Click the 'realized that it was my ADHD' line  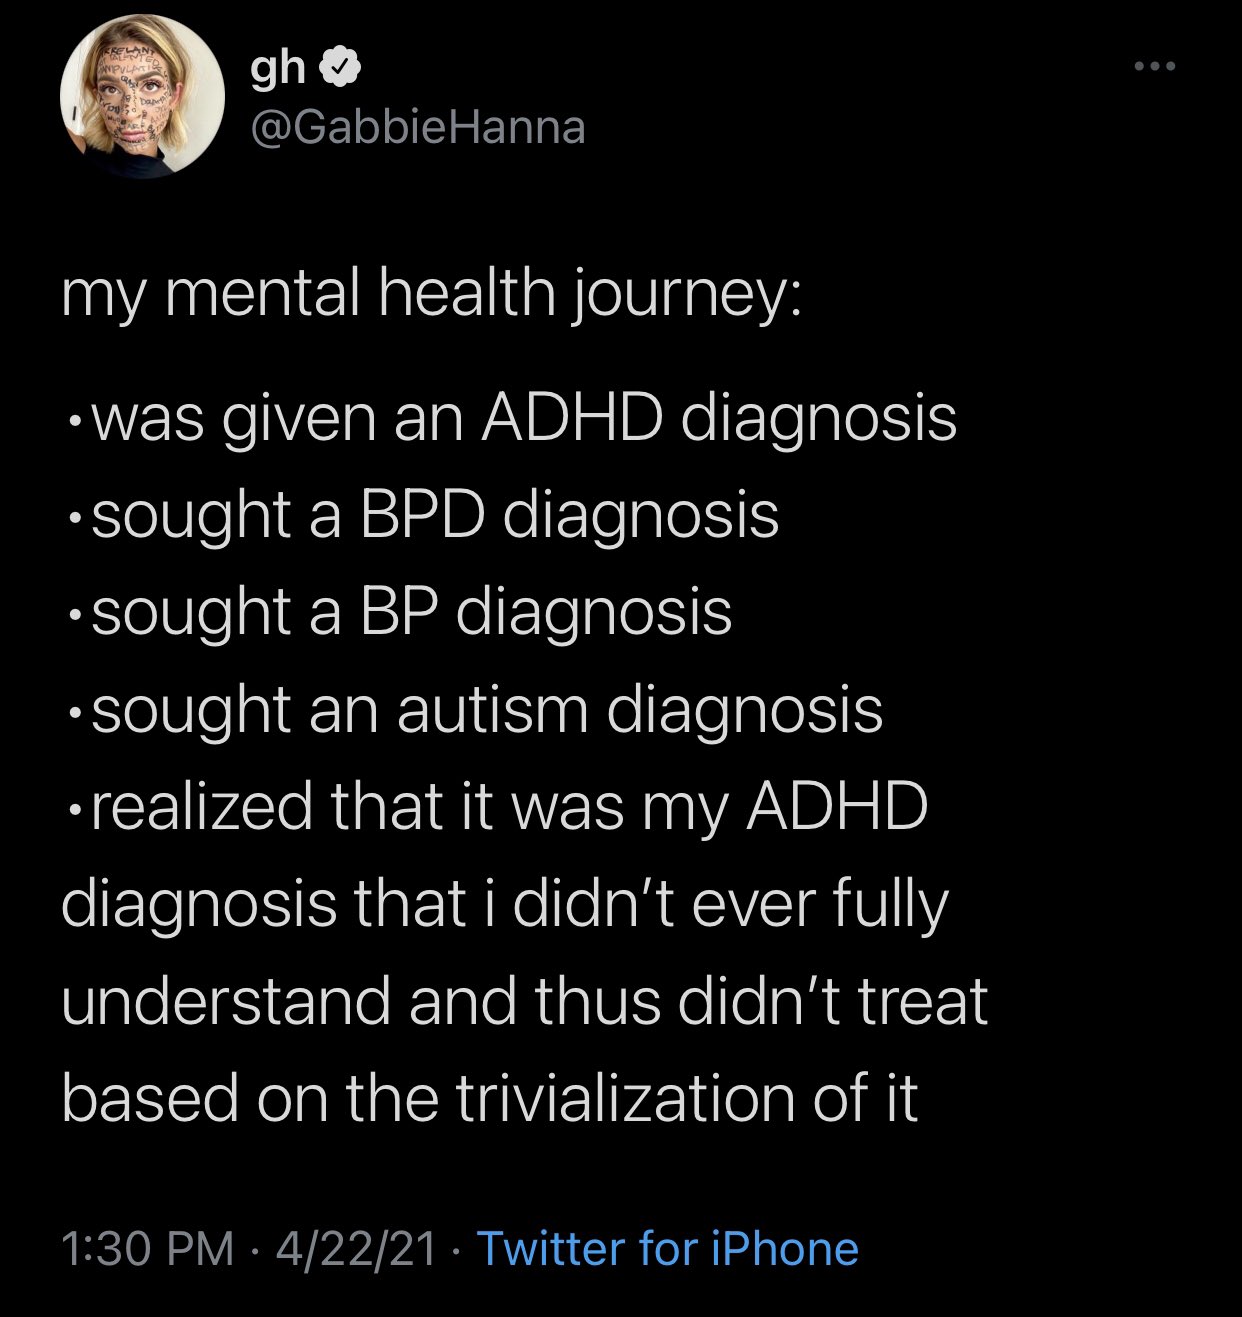tap(495, 806)
